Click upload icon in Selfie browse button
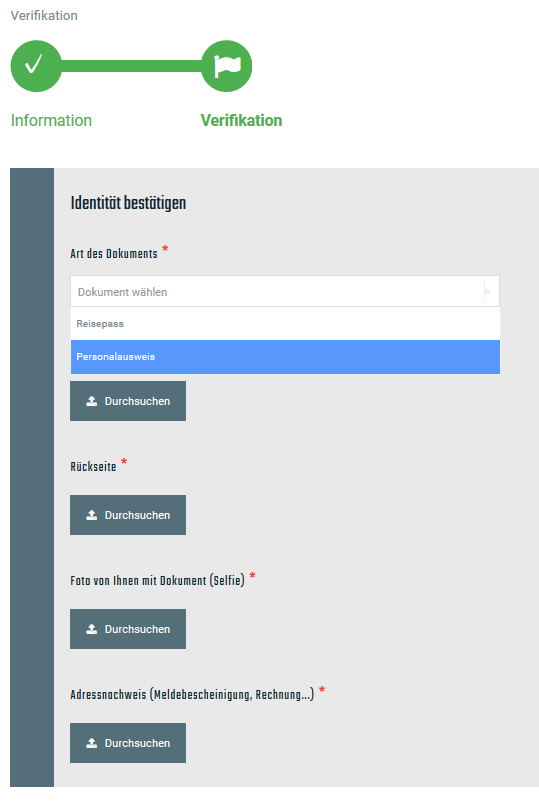Image resolution: width=539 pixels, height=805 pixels. tap(92, 629)
